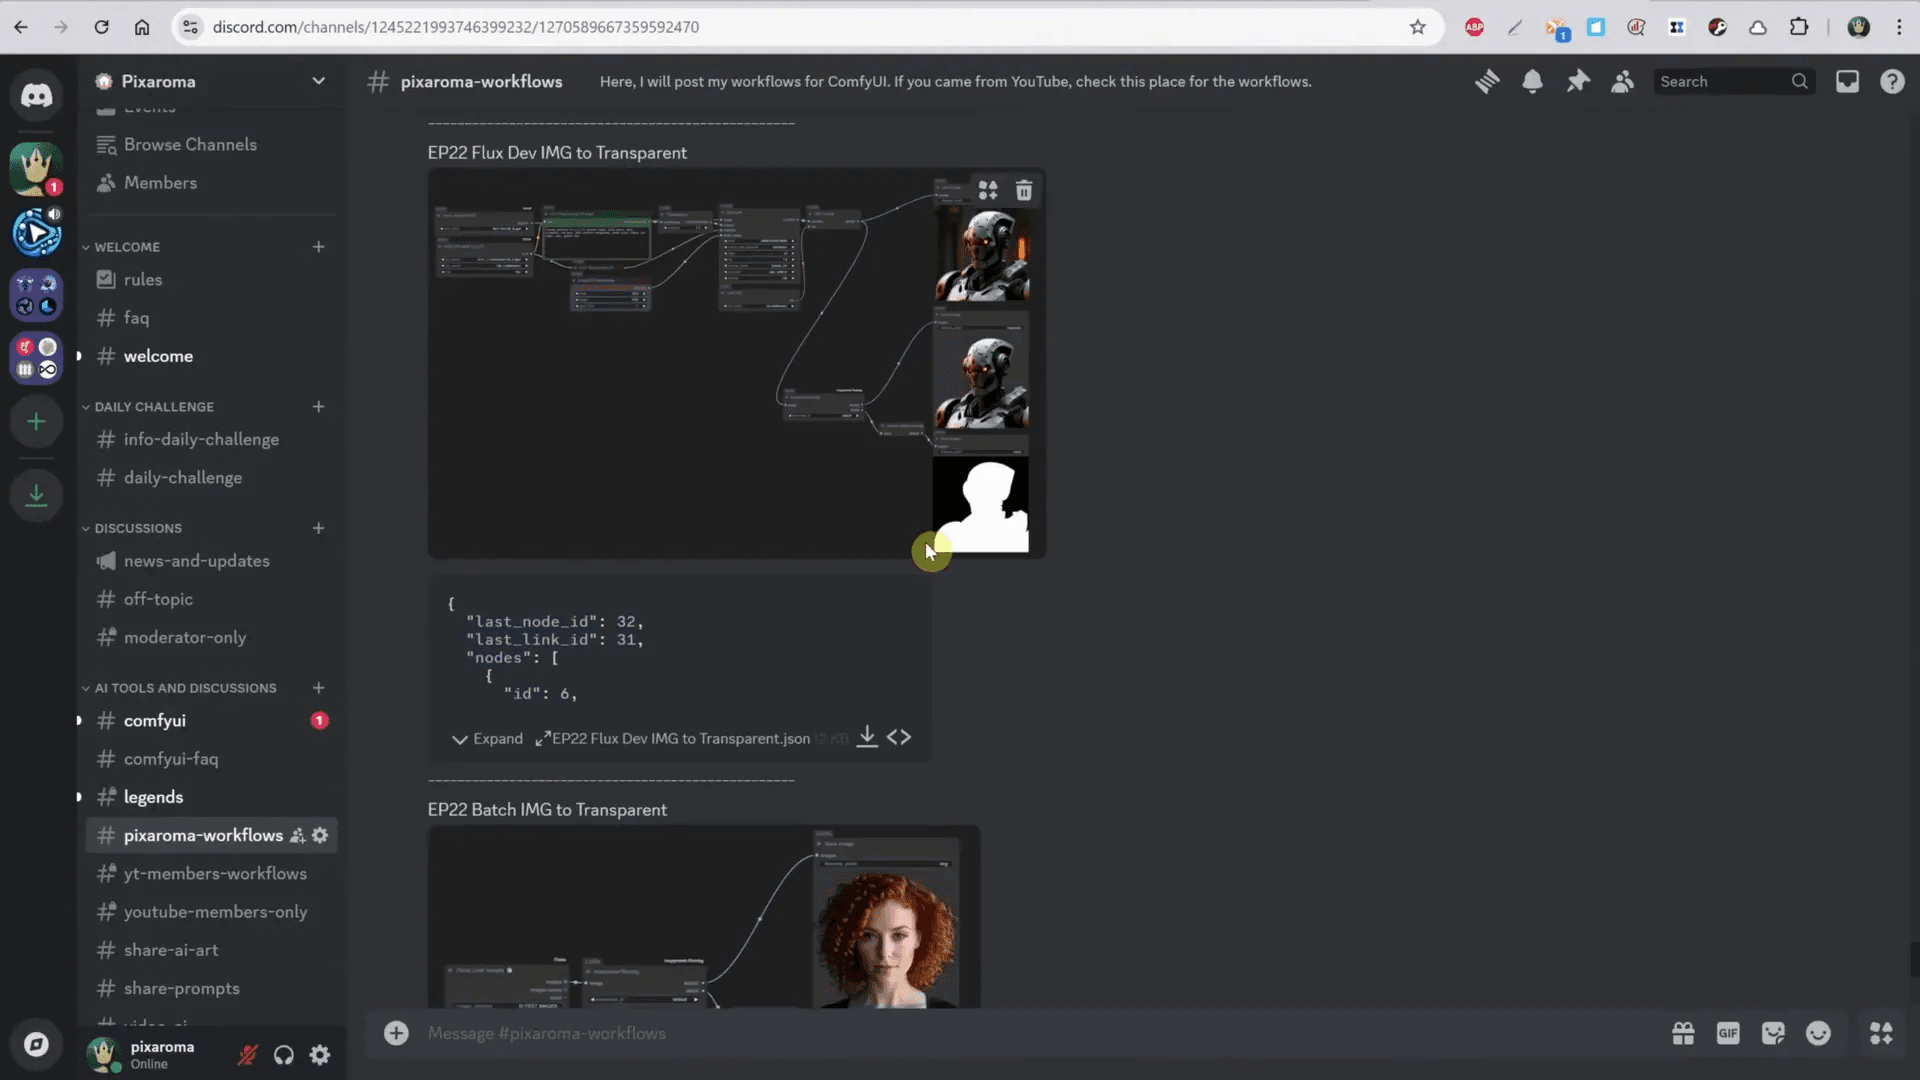Open the sticker picker icon
The height and width of the screenshot is (1080, 1920).
coord(1773,1033)
